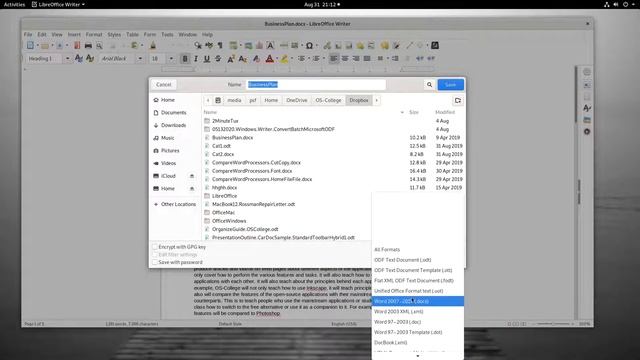The height and width of the screenshot is (360, 640).
Task: Select Word 2007-365 (.docx) format
Action: [418, 301]
